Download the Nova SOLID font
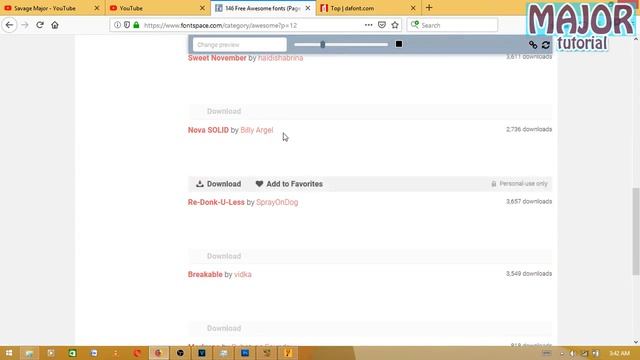 [219, 184]
